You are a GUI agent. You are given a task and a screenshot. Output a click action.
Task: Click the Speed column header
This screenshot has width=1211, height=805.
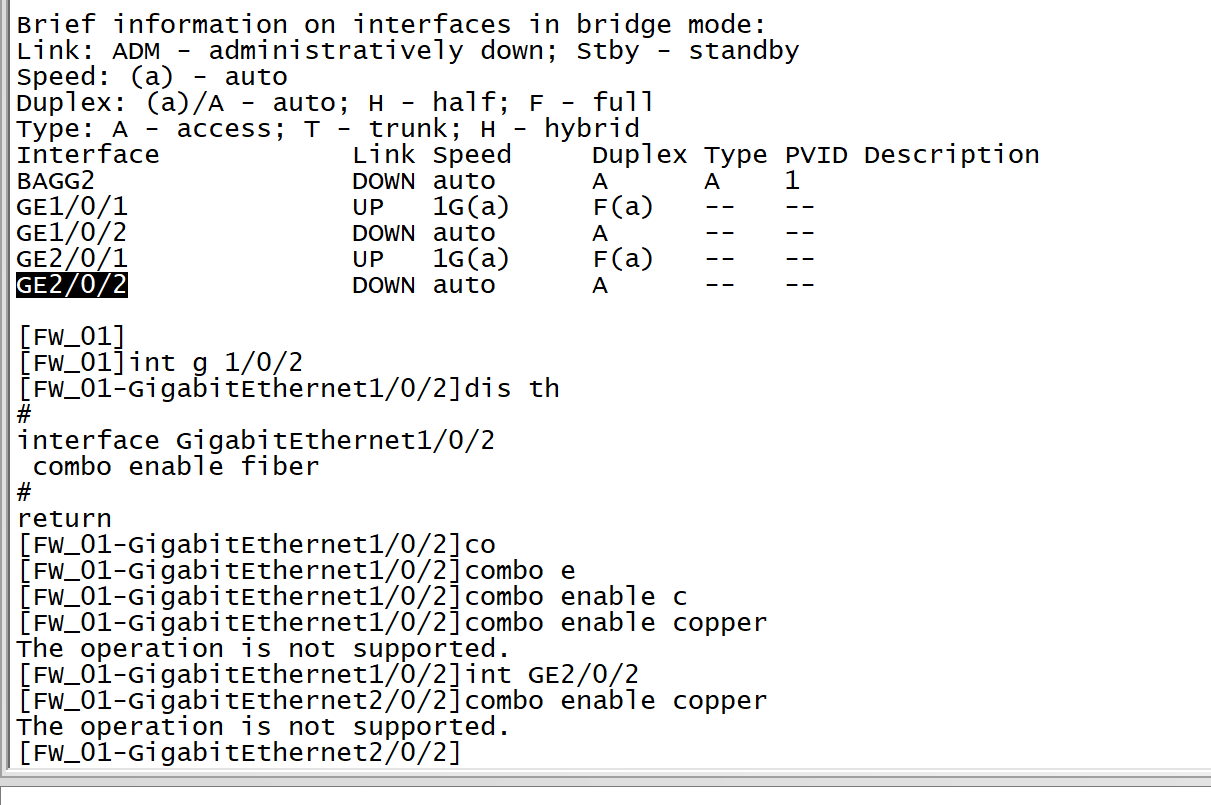pyautogui.click(x=472, y=155)
